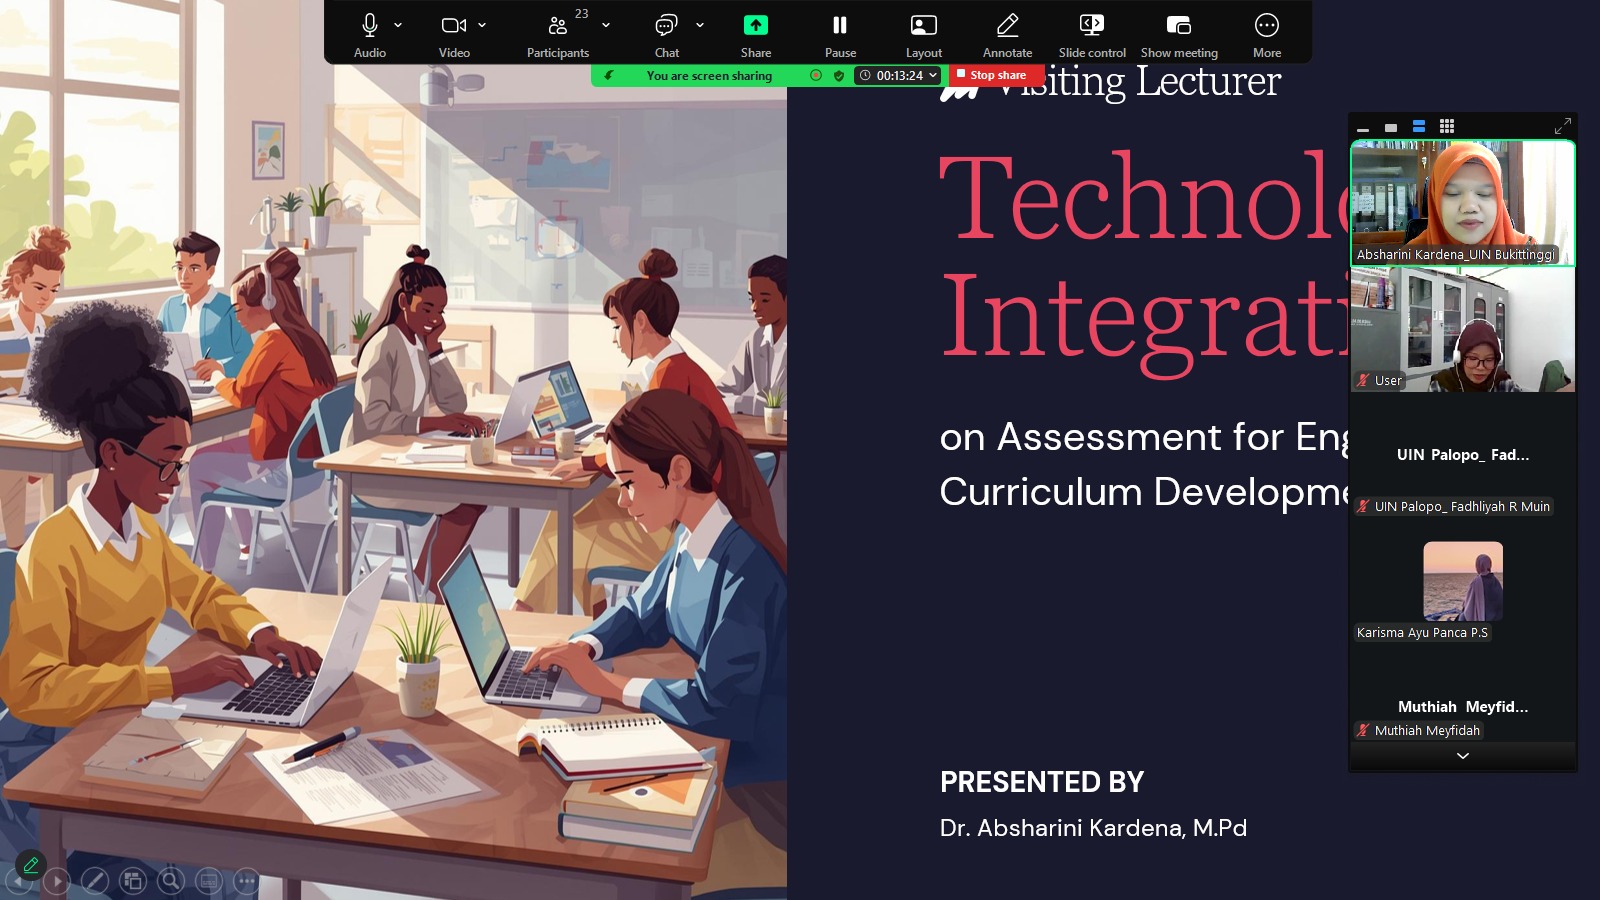
Task: Pause the screen share
Action: click(840, 35)
